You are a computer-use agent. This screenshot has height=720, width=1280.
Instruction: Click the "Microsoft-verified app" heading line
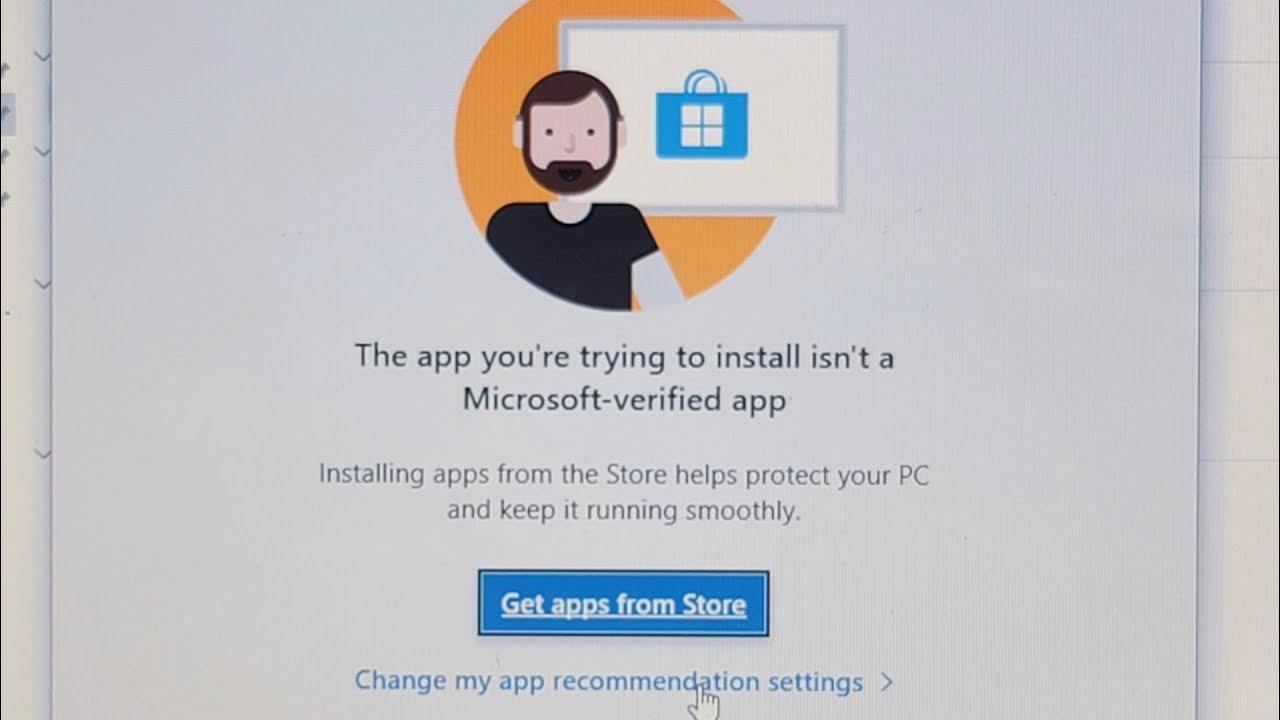coord(624,400)
